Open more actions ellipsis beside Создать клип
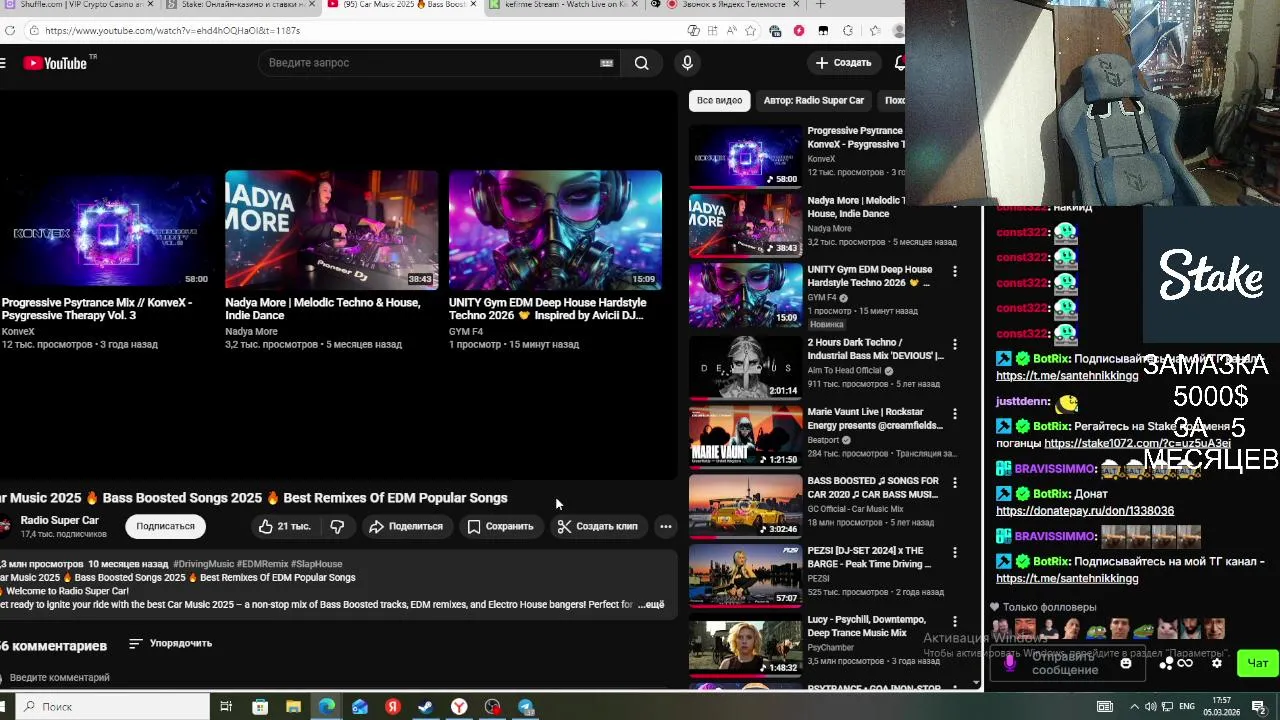 [x=665, y=526]
